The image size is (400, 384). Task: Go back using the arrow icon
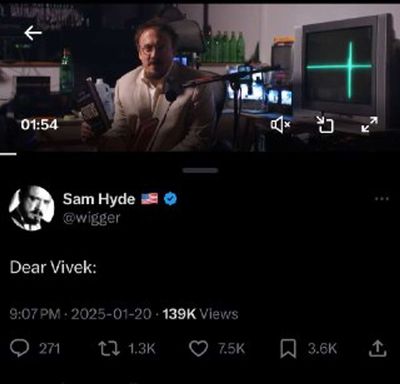[33, 33]
